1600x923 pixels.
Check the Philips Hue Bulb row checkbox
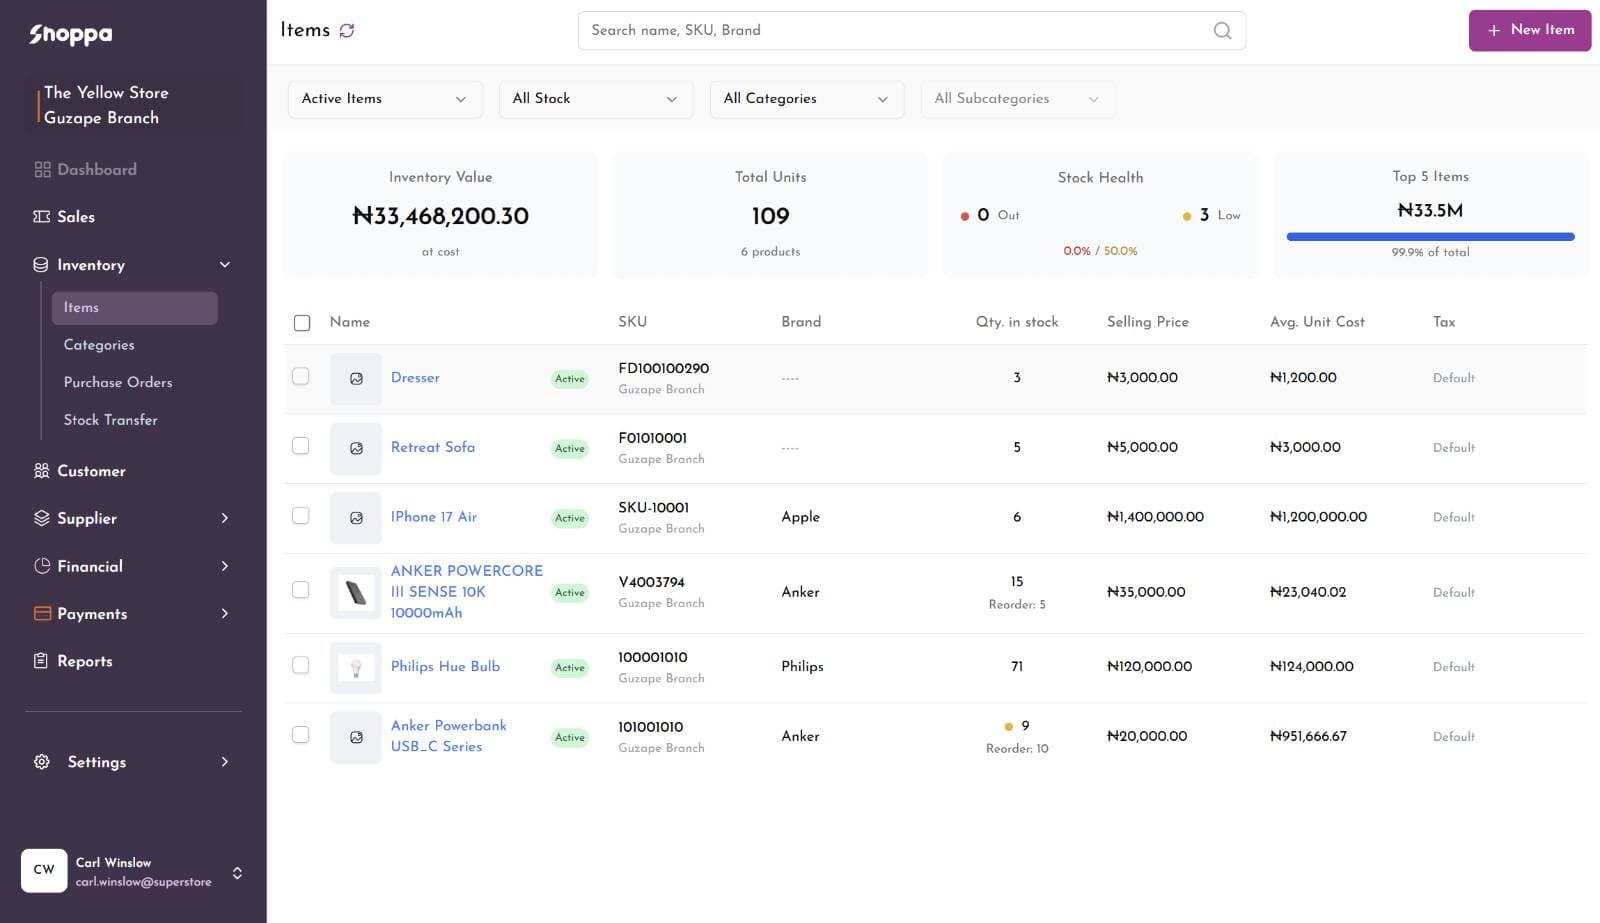(x=300, y=665)
